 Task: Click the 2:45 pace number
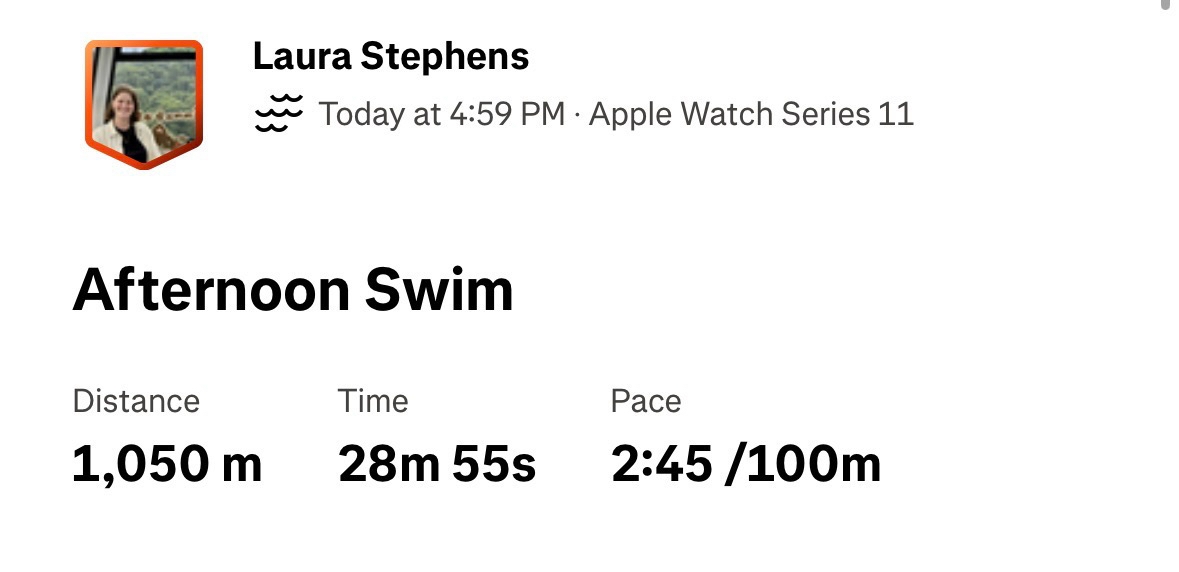click(x=661, y=464)
